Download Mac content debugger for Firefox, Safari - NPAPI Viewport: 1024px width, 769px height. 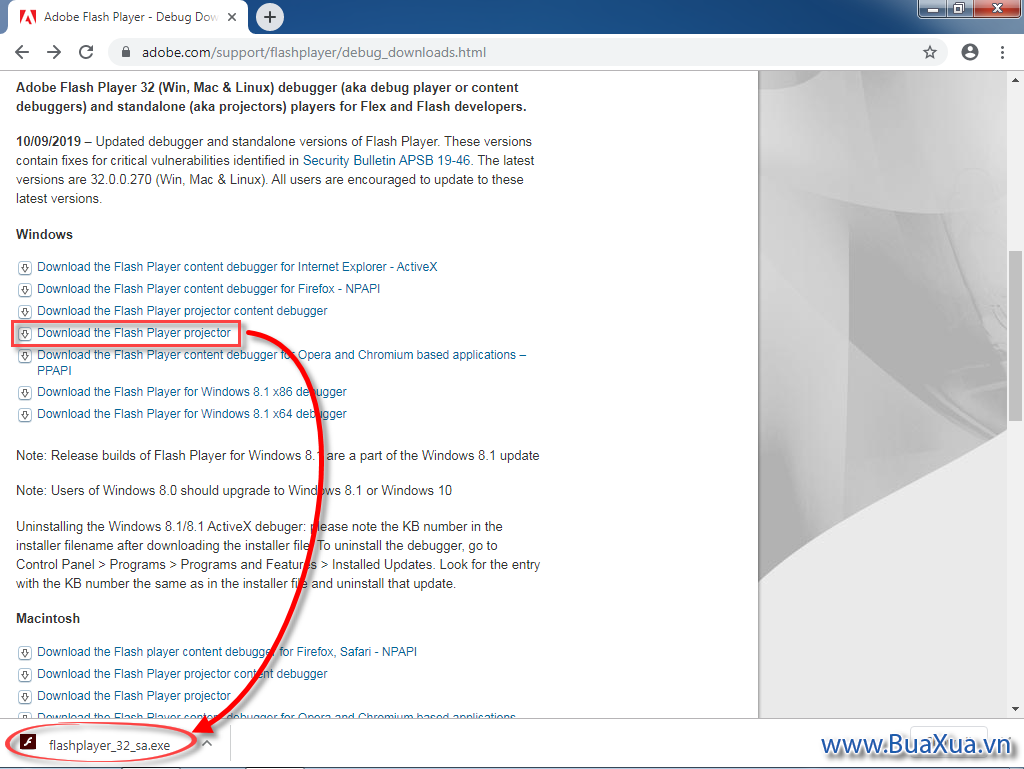coord(227,652)
